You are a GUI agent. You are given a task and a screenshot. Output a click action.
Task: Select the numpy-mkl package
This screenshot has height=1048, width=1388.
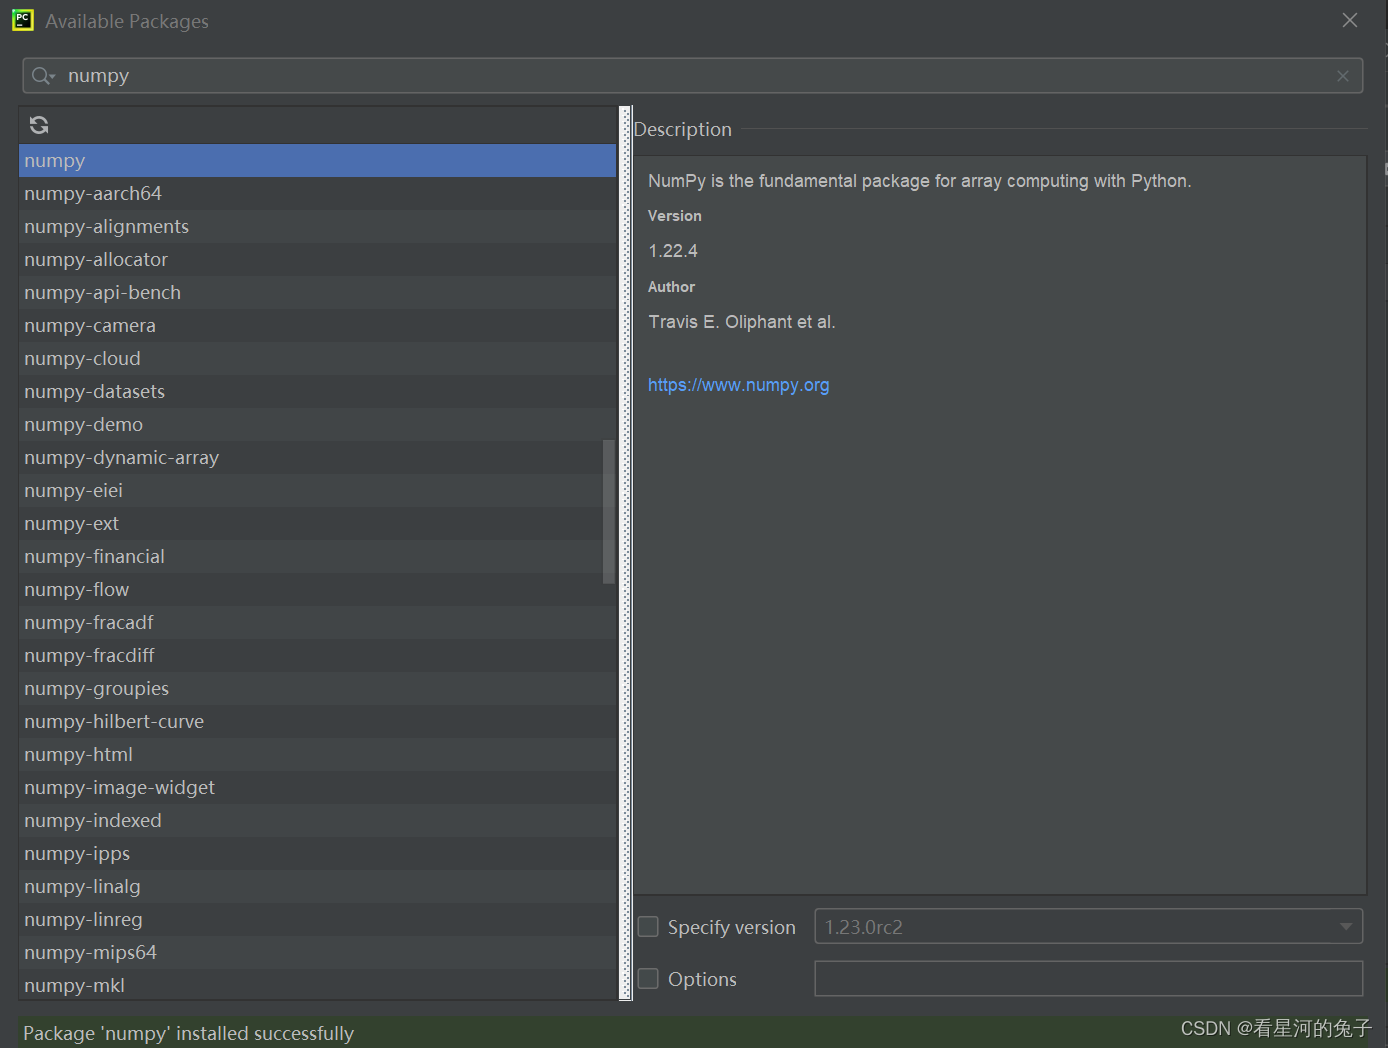(318, 985)
